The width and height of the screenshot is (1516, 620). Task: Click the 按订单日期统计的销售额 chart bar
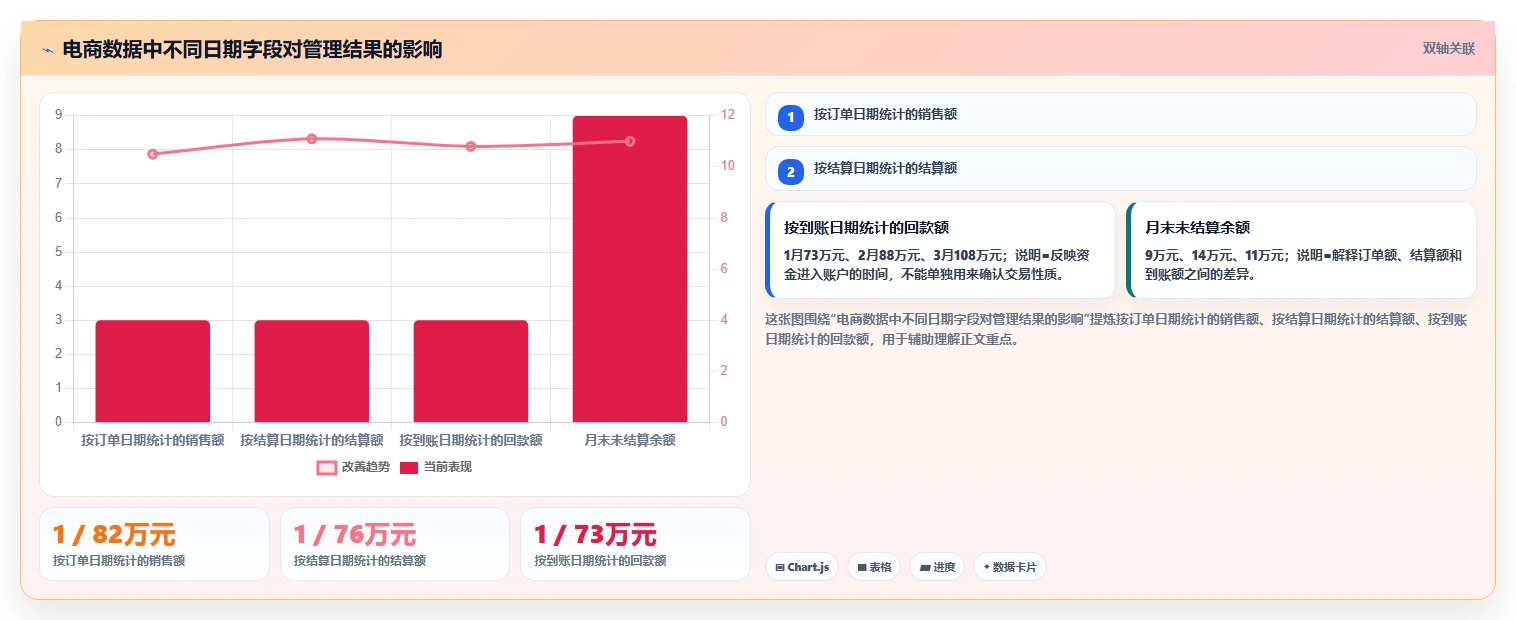pos(153,371)
